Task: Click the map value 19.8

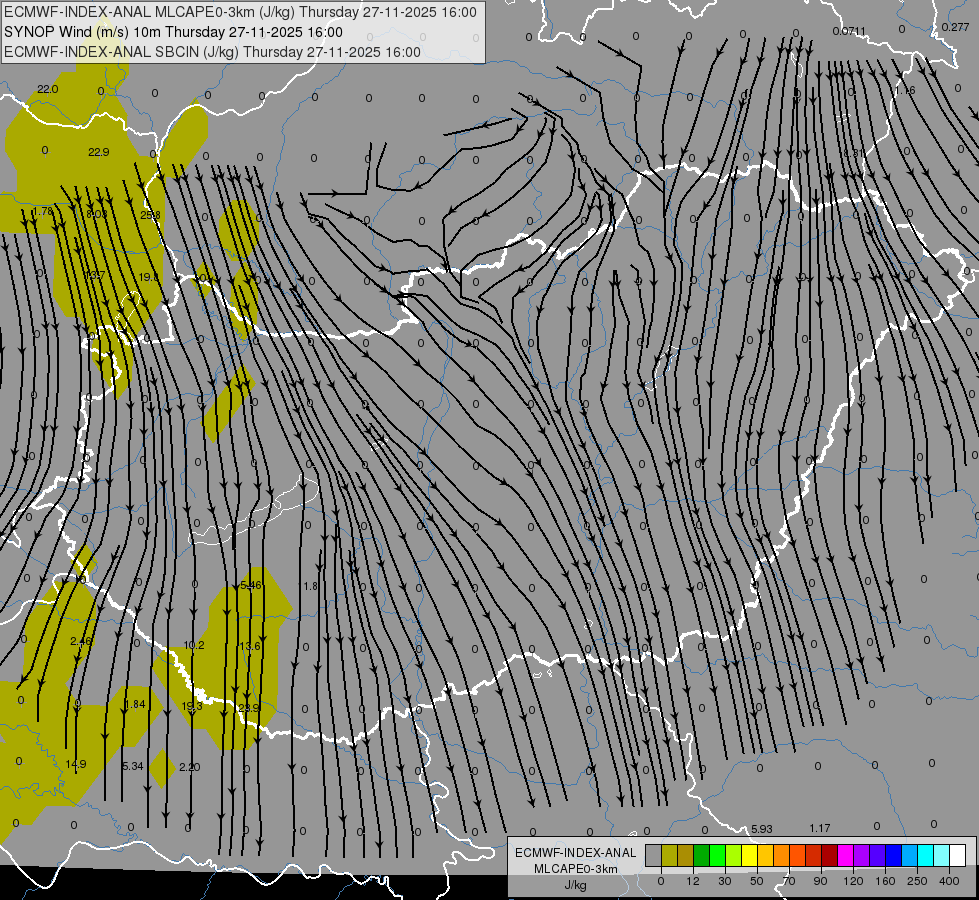Action: point(149,277)
